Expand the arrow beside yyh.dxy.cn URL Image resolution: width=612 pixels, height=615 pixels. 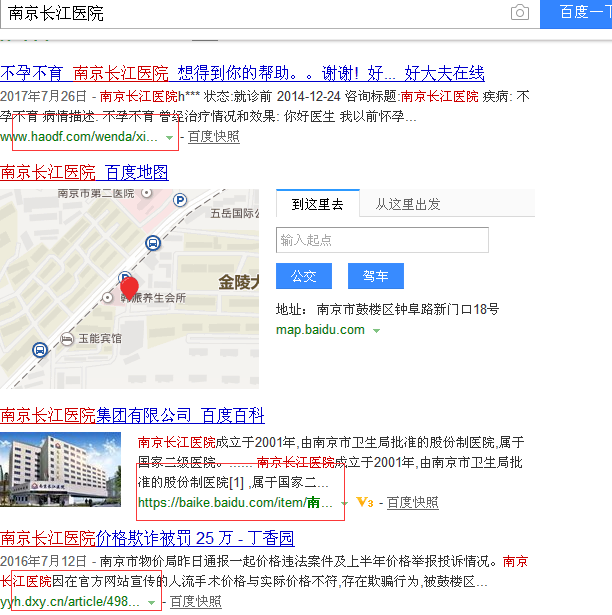click(x=152, y=602)
